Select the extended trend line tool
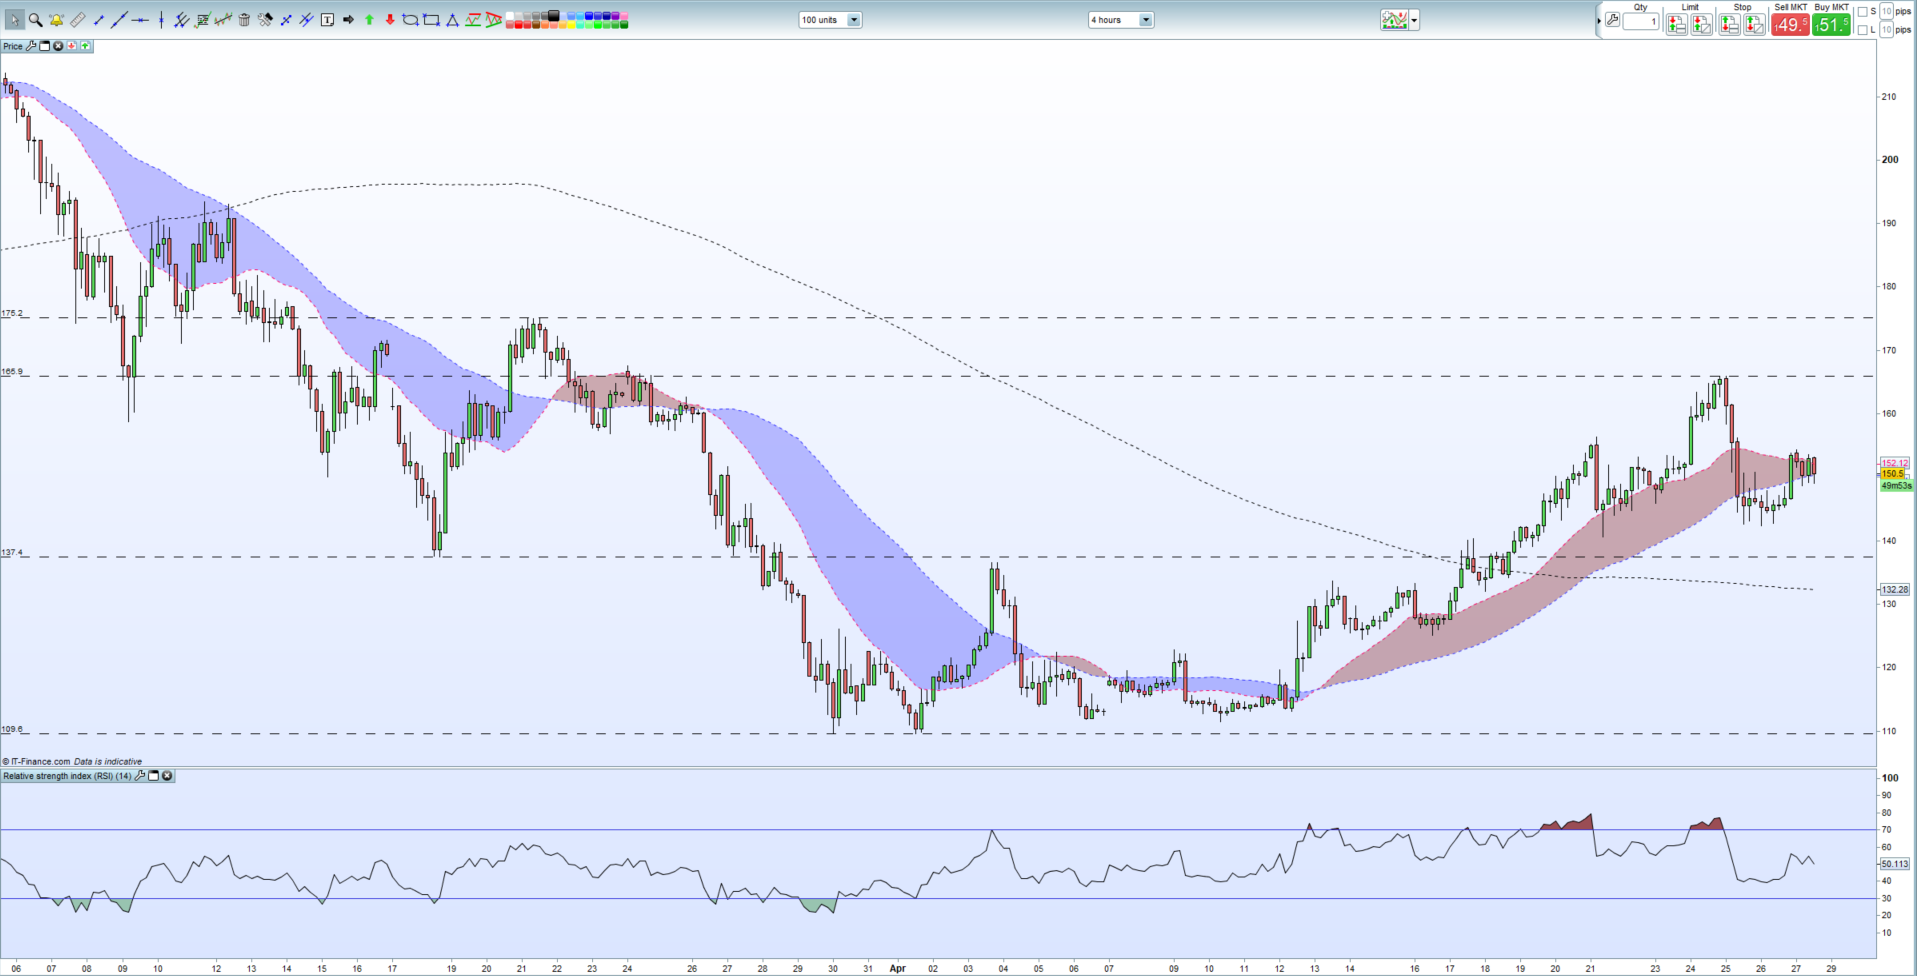This screenshot has height=976, width=1917. click(x=119, y=20)
